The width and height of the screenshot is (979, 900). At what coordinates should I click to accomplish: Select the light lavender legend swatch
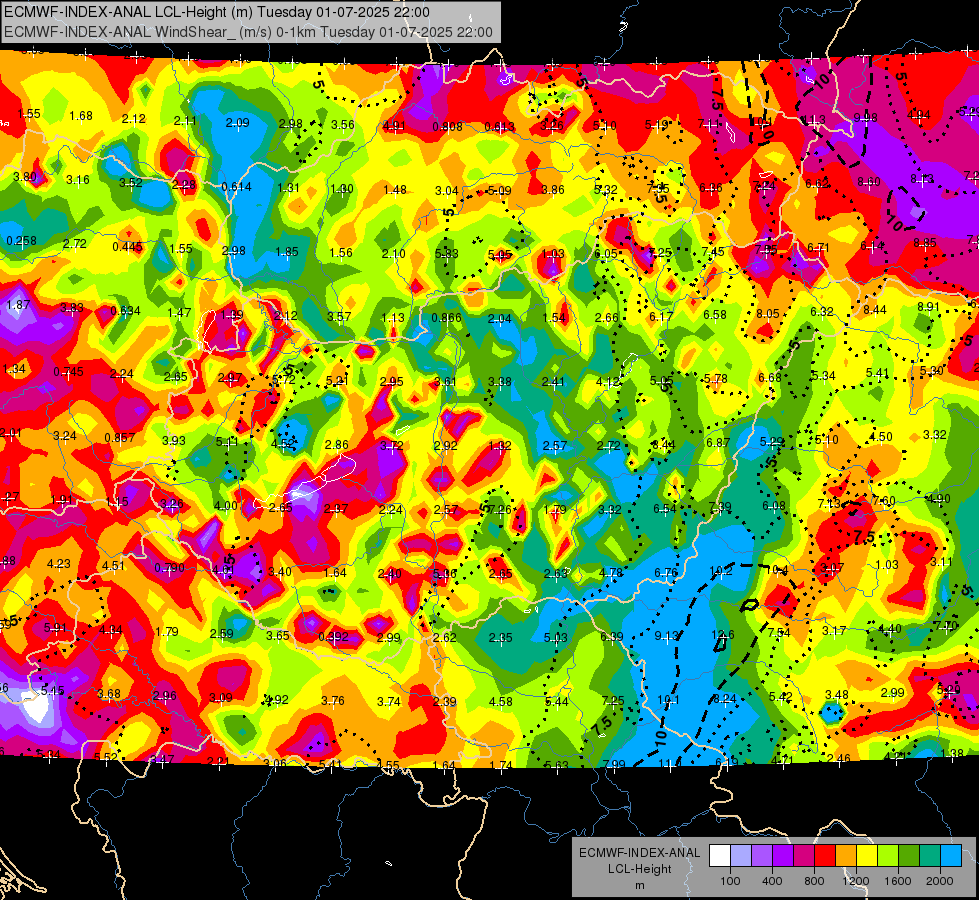(x=741, y=856)
